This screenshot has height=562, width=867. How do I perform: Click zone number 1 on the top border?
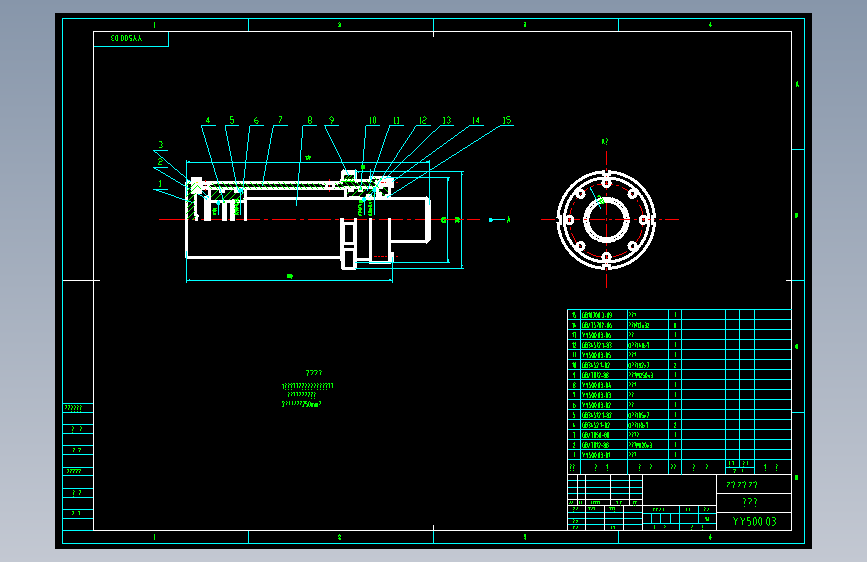pos(154,25)
